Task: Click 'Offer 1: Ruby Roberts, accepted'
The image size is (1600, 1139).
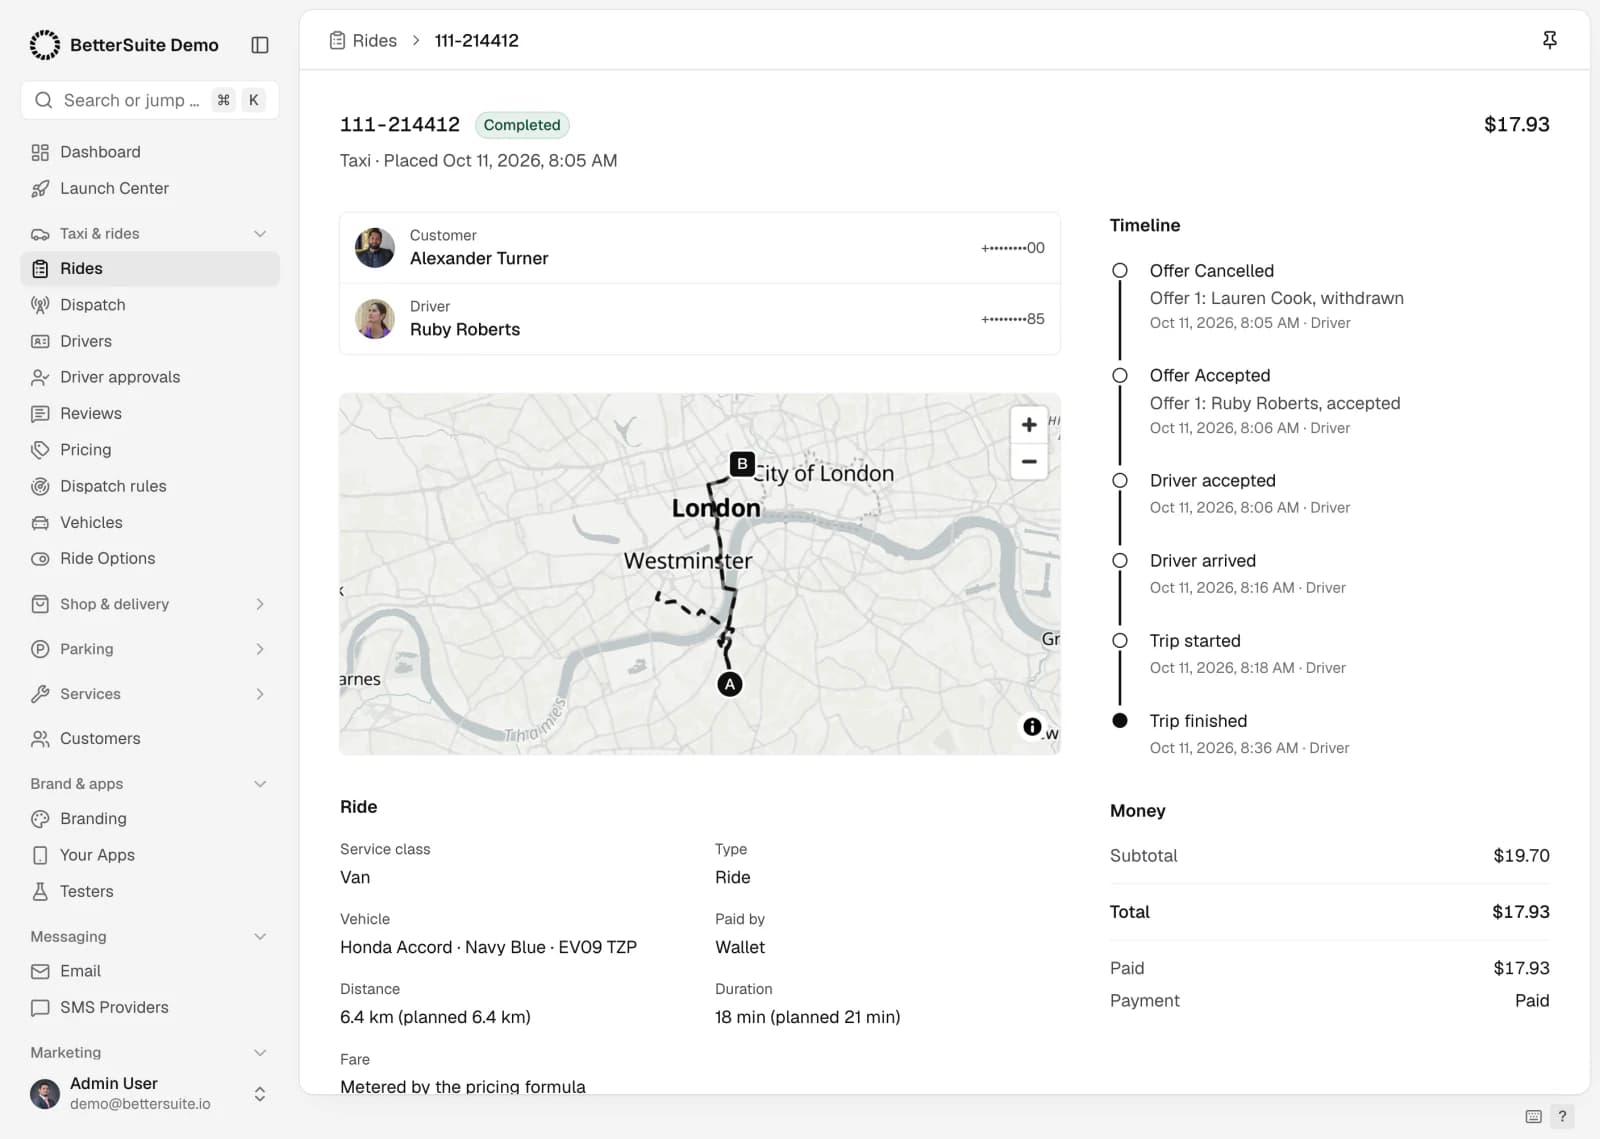Action: [1275, 403]
